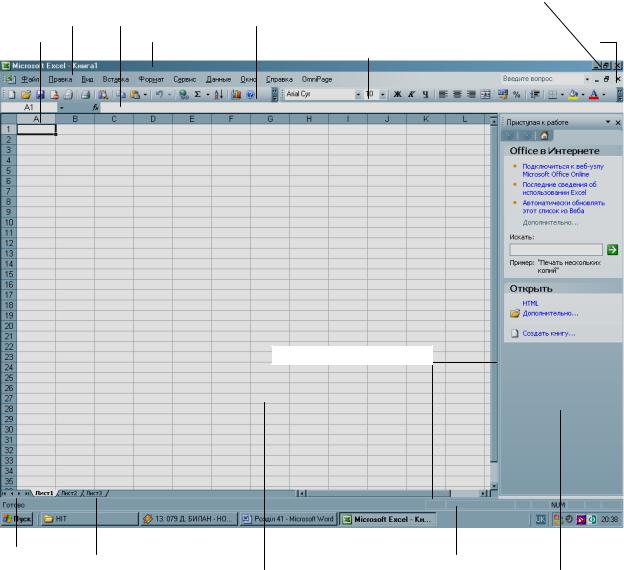
Task: Select the column D header
Action: tap(153, 119)
